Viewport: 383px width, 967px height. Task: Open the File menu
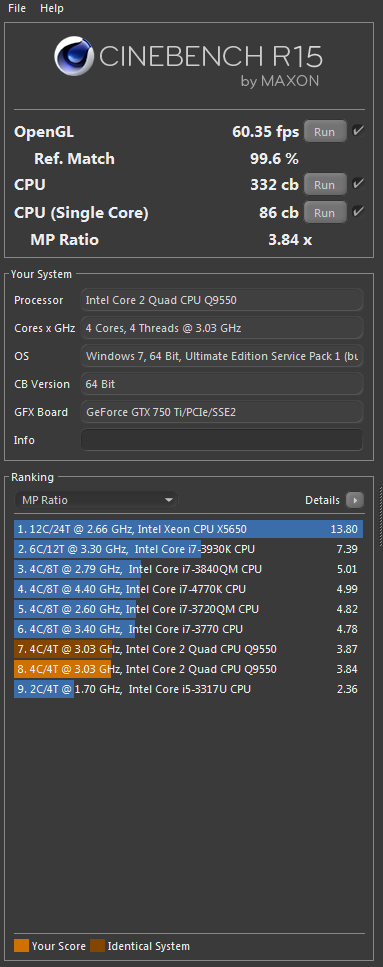click(17, 9)
